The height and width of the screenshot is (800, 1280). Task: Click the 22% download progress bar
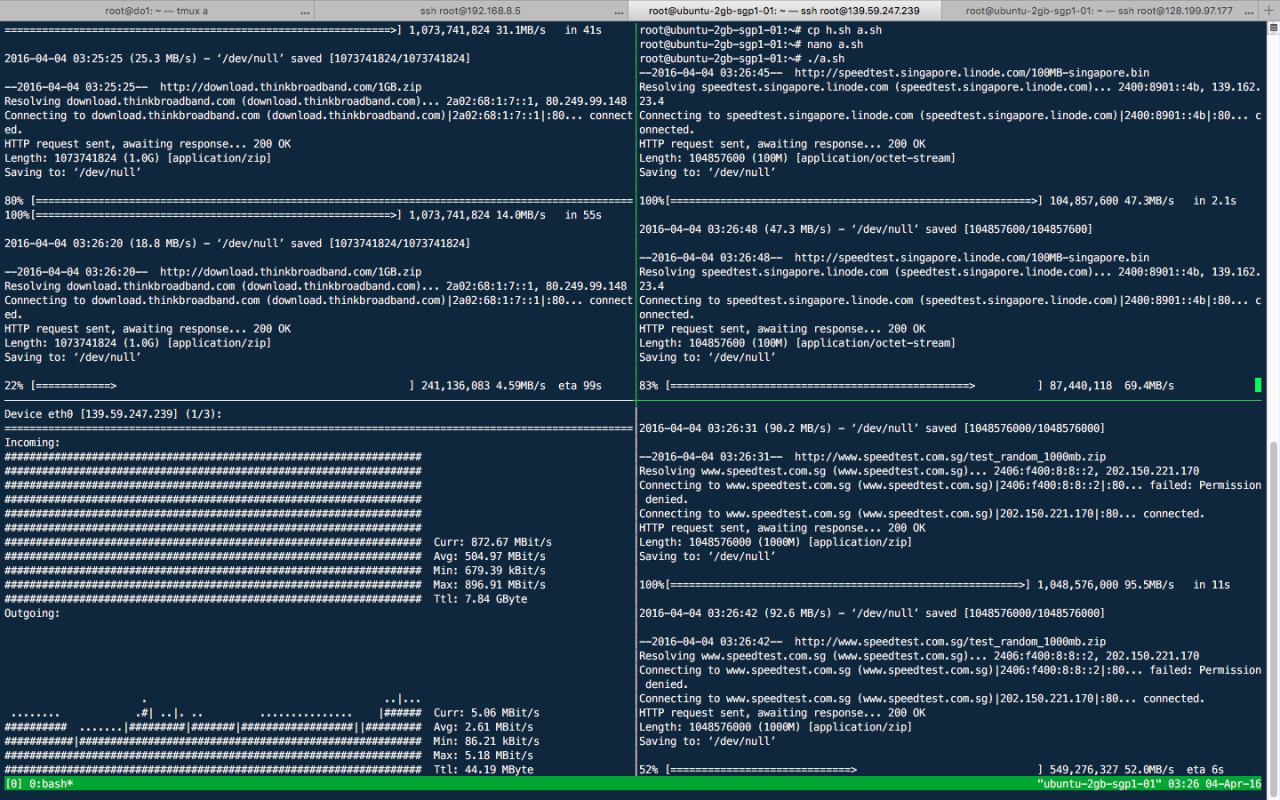[x=223, y=385]
